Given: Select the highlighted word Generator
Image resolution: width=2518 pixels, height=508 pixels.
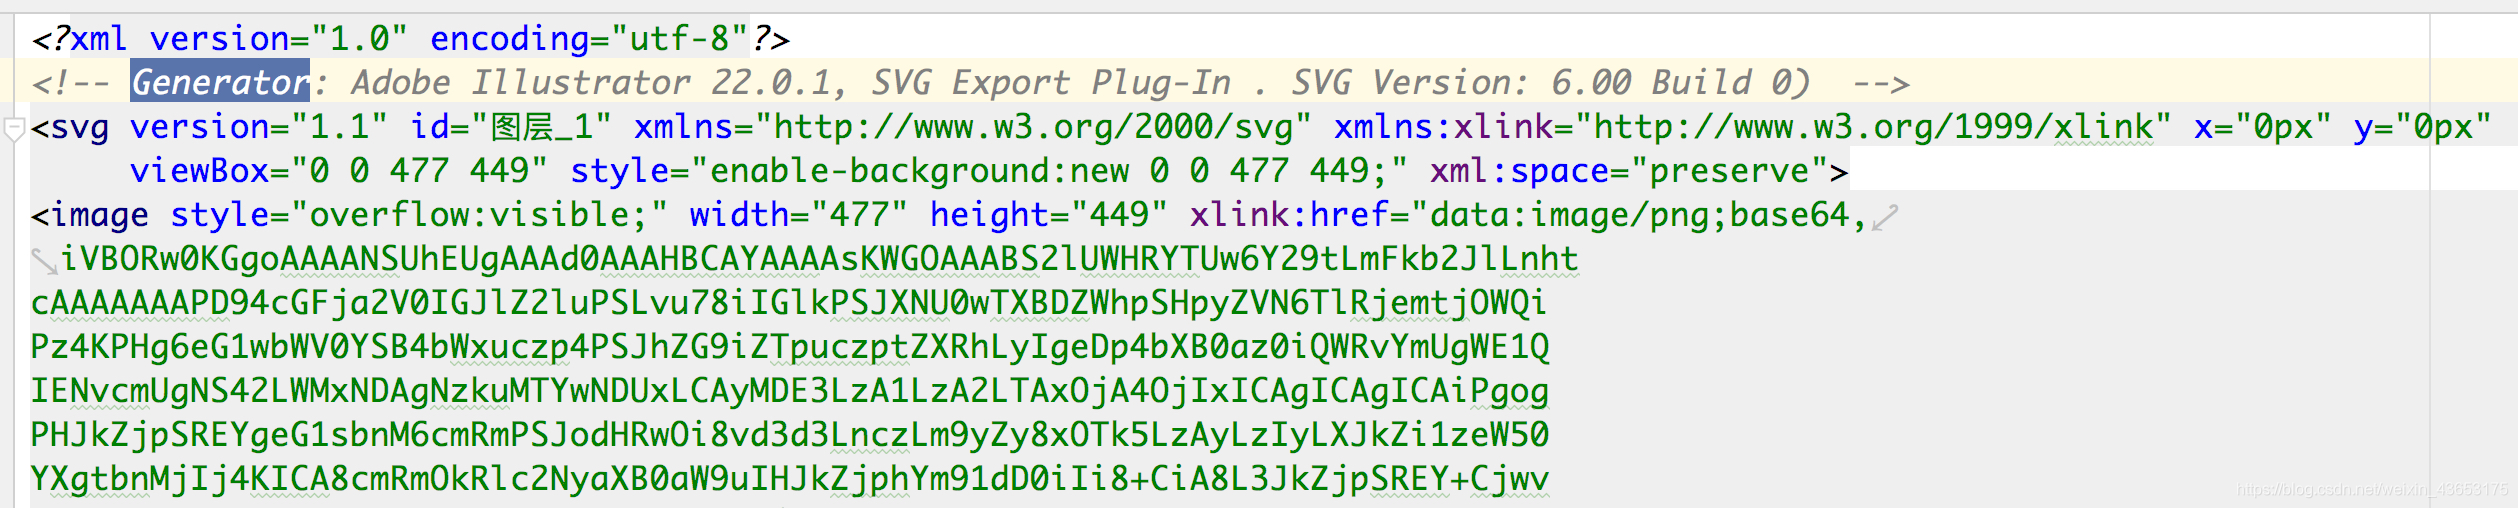Looking at the screenshot, I should [x=220, y=82].
